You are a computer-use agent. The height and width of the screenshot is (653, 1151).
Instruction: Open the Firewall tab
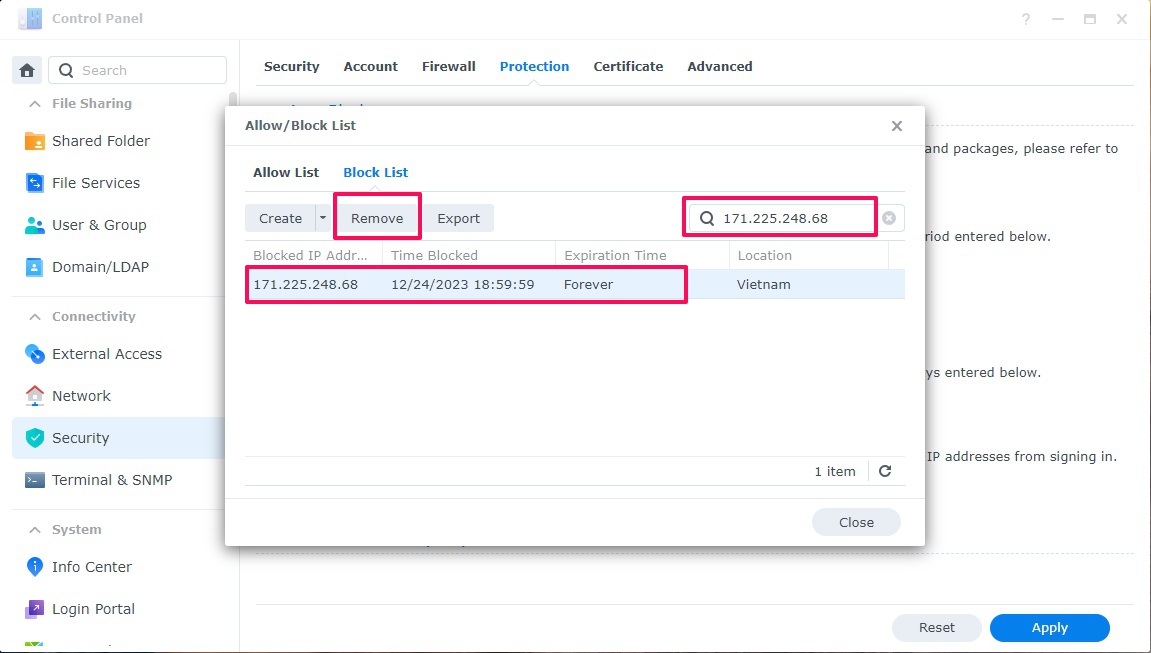pyautogui.click(x=448, y=66)
